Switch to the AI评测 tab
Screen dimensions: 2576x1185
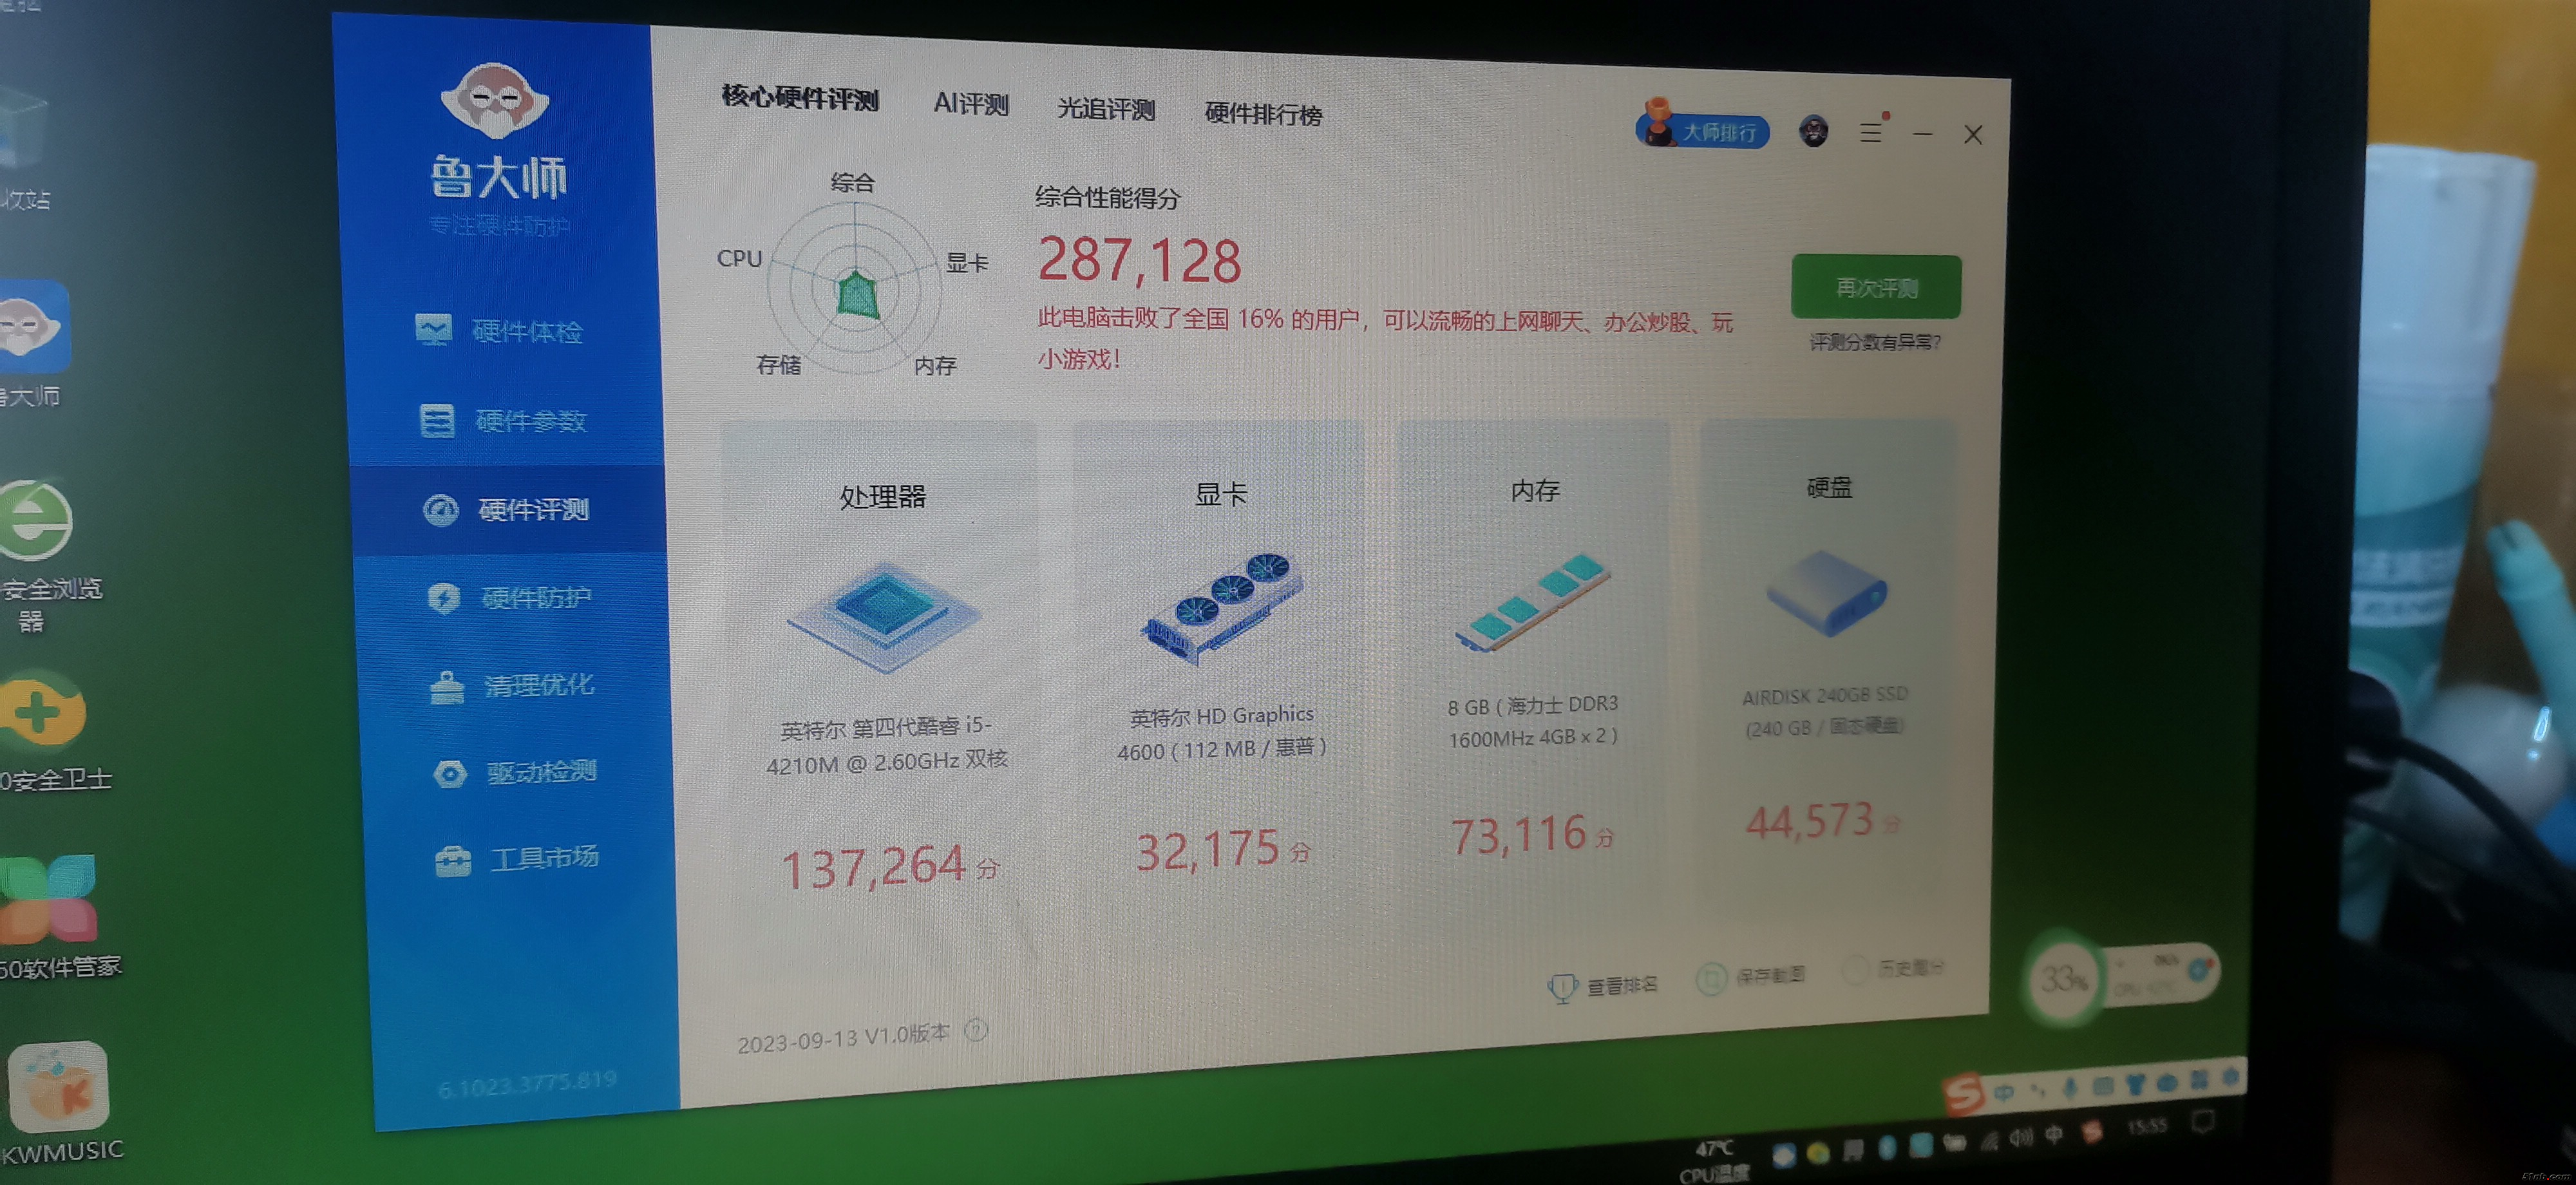point(970,104)
